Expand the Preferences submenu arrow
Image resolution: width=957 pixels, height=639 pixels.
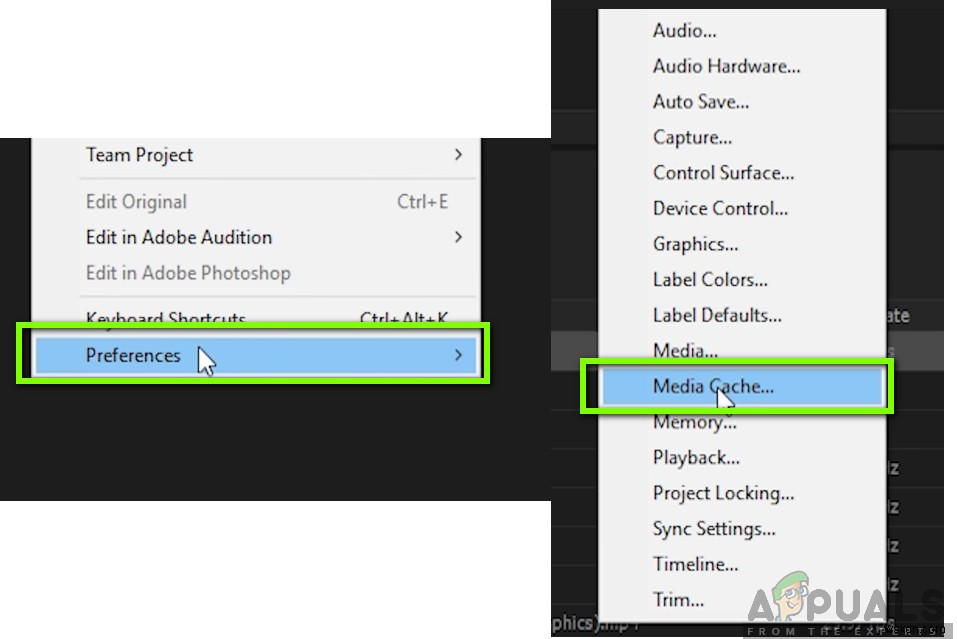tap(458, 355)
